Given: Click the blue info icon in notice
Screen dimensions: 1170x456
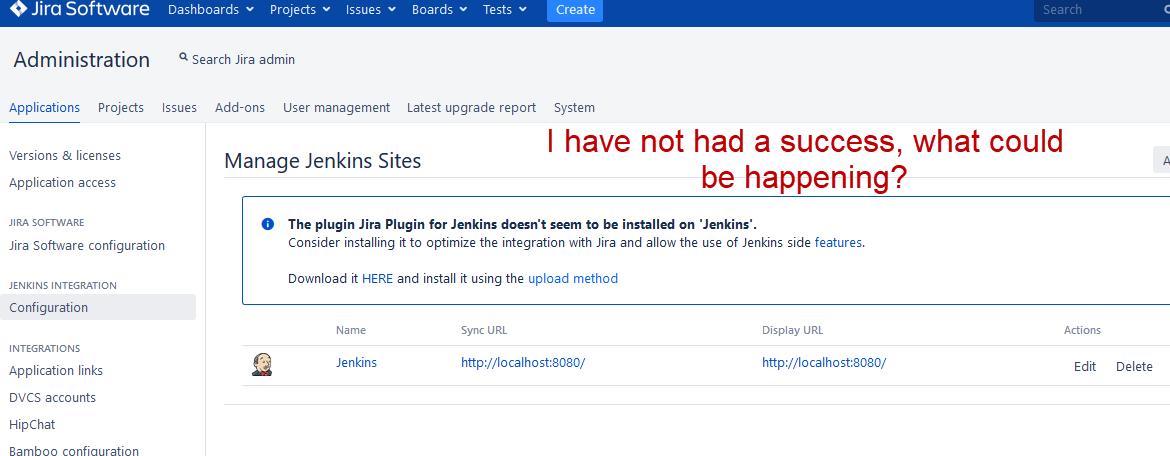Looking at the screenshot, I should pos(267,225).
